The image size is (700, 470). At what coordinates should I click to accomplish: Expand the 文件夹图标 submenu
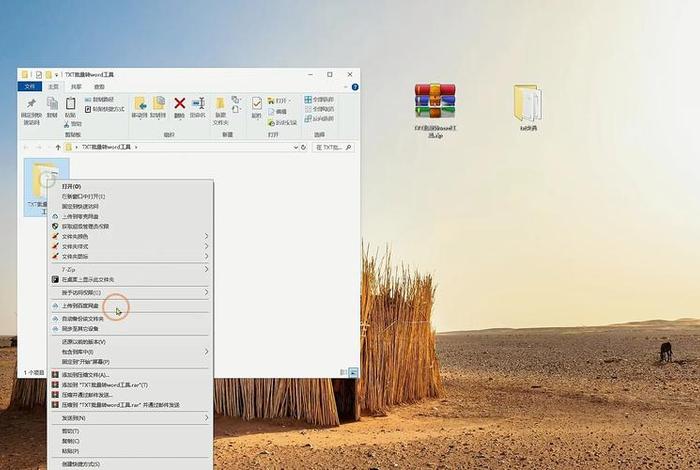point(207,256)
